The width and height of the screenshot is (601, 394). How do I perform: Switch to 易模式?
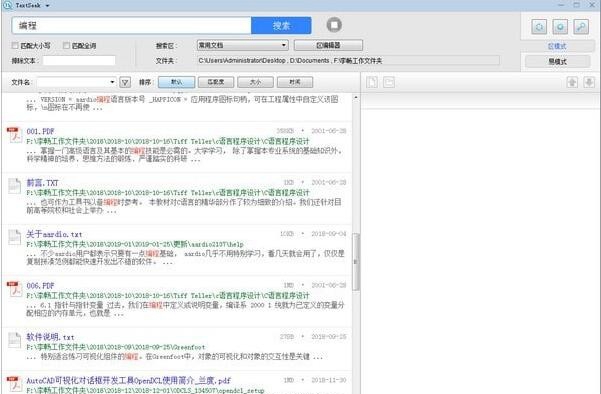[557, 61]
